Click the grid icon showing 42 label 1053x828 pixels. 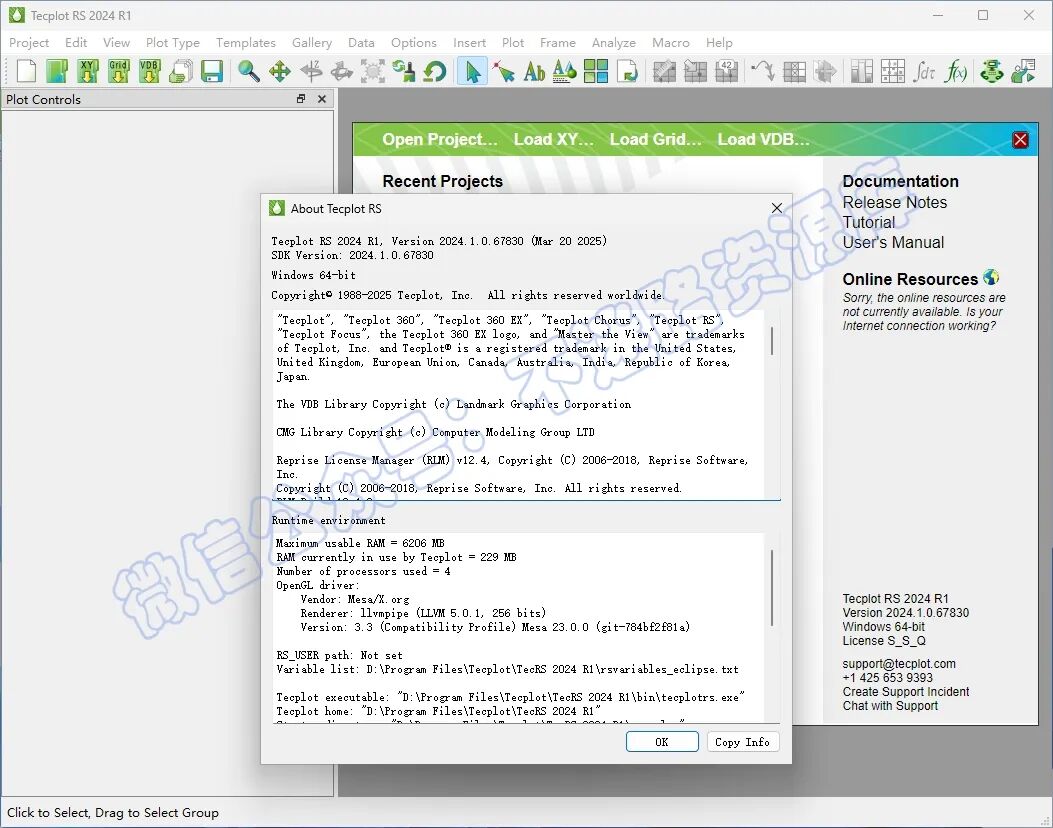click(x=726, y=71)
